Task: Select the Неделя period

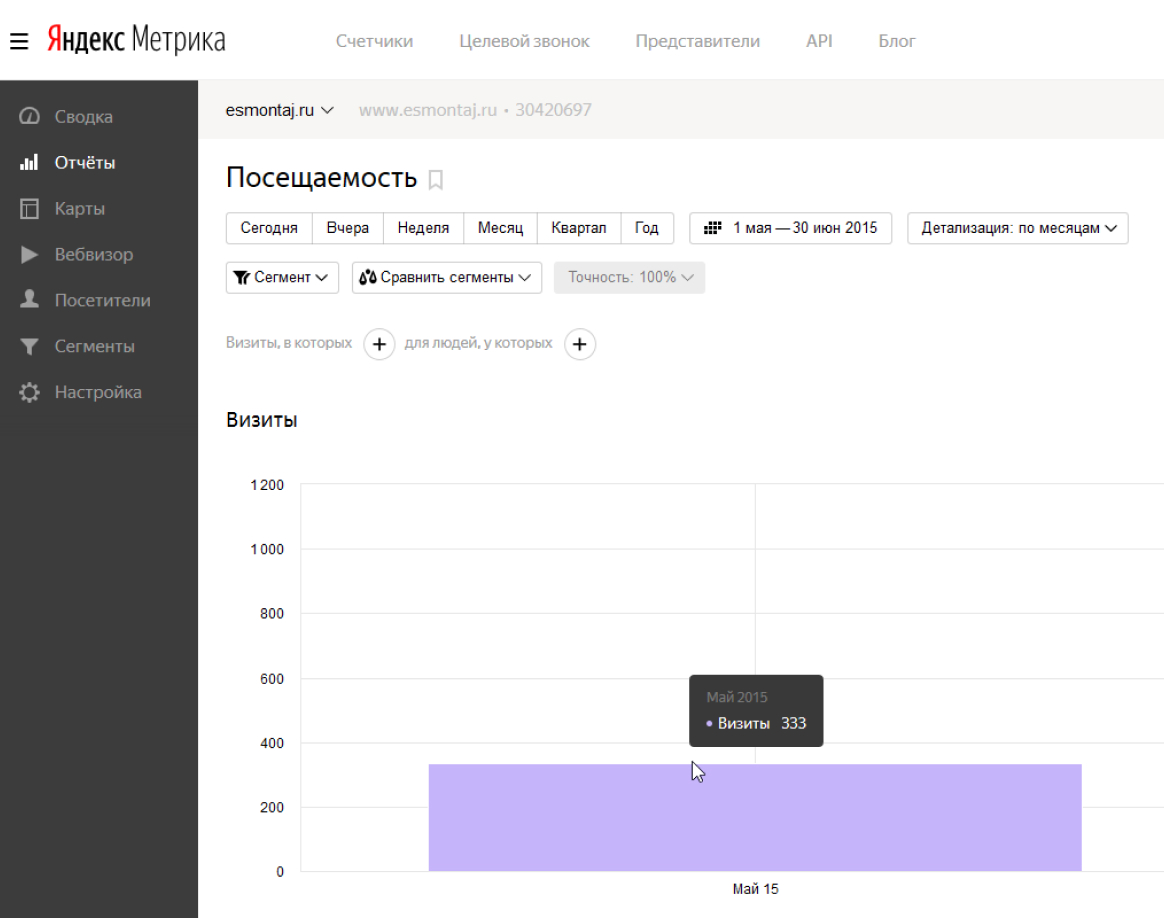Action: [x=423, y=228]
